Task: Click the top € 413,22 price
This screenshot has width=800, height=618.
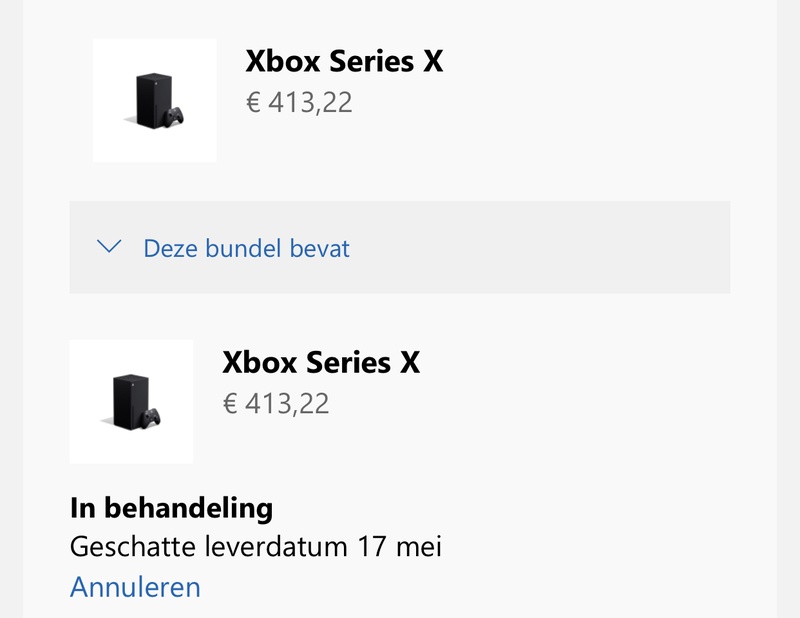Action: coord(299,102)
